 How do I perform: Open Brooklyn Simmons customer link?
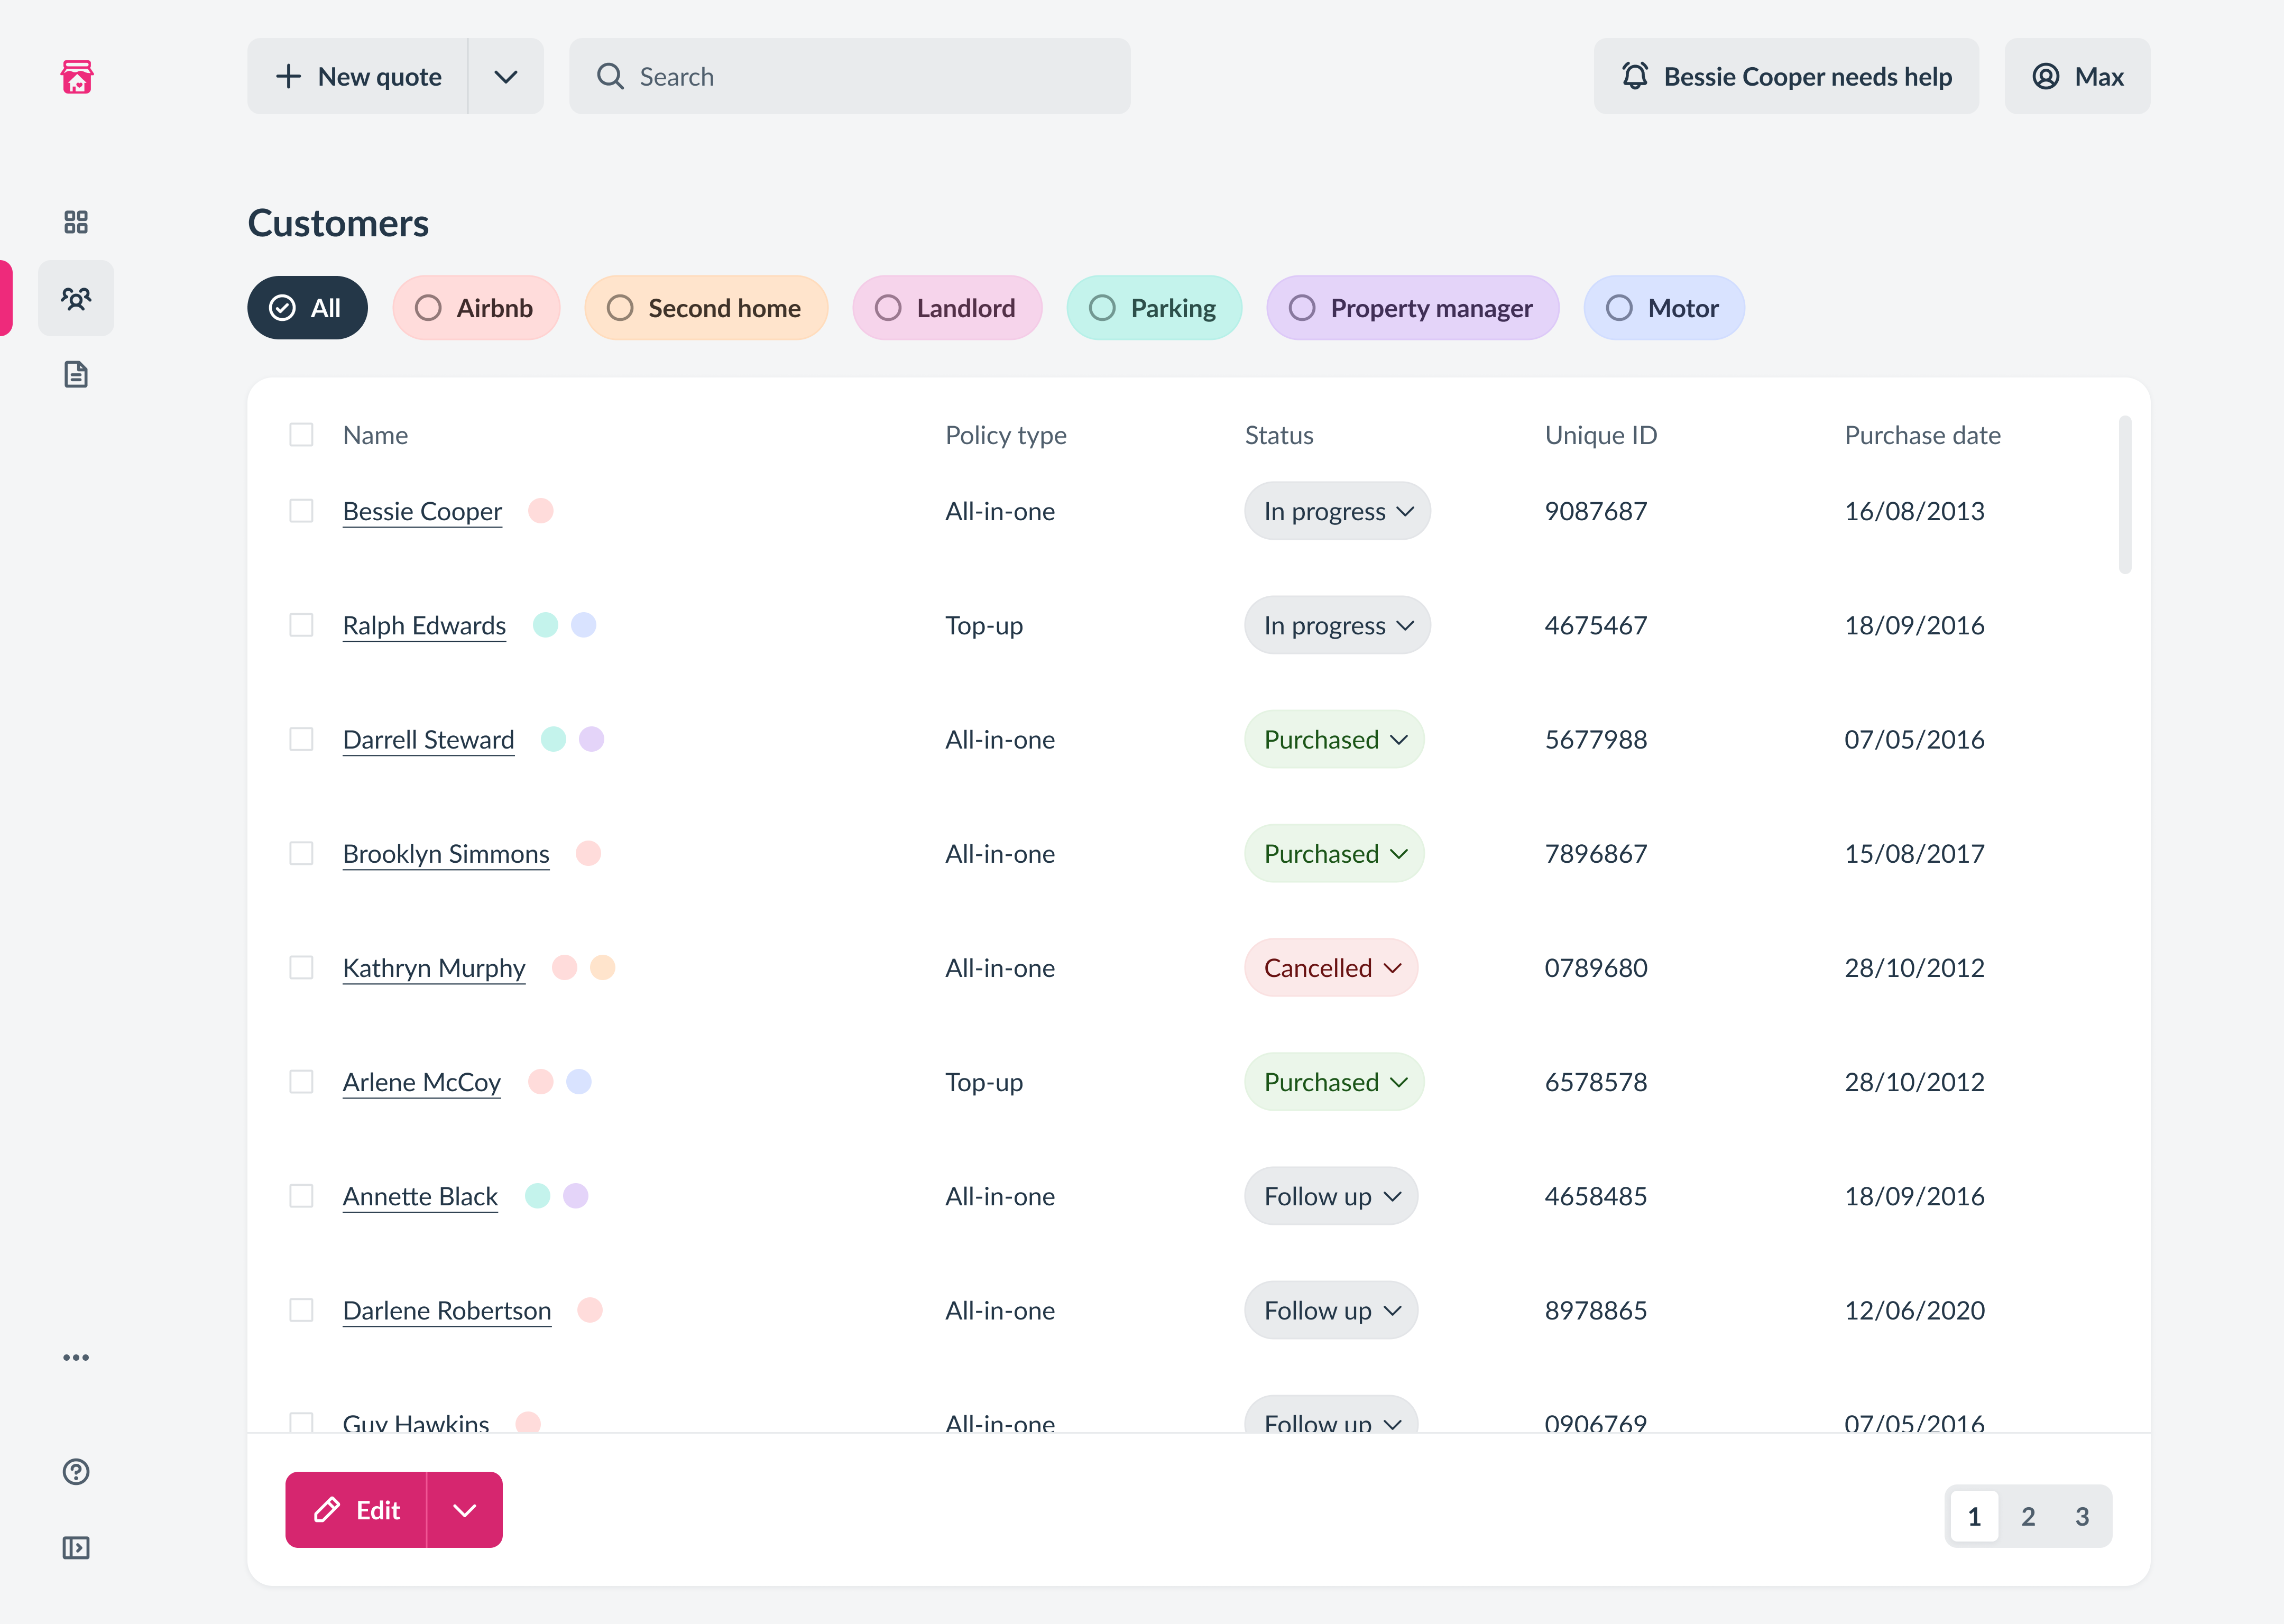(446, 854)
